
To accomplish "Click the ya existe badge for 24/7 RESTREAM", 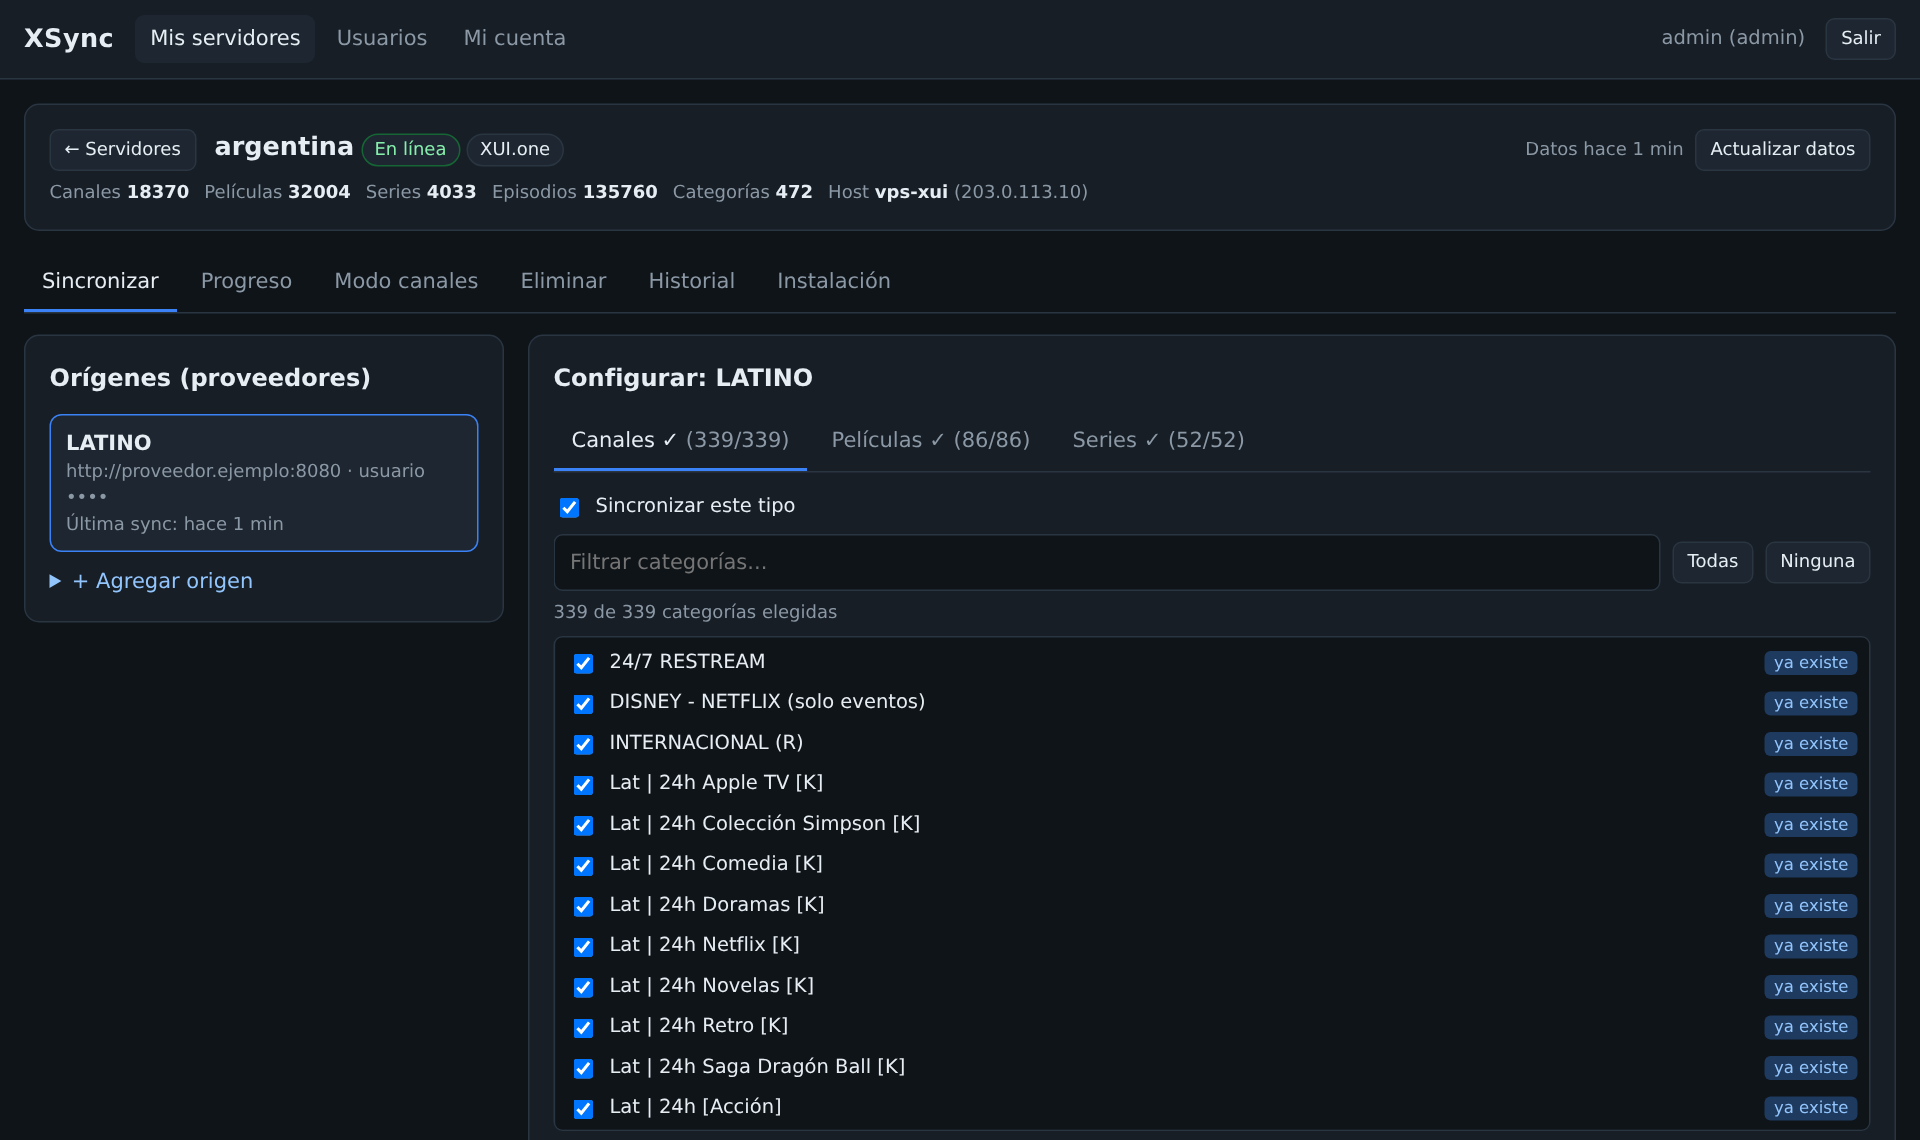I will pos(1810,663).
